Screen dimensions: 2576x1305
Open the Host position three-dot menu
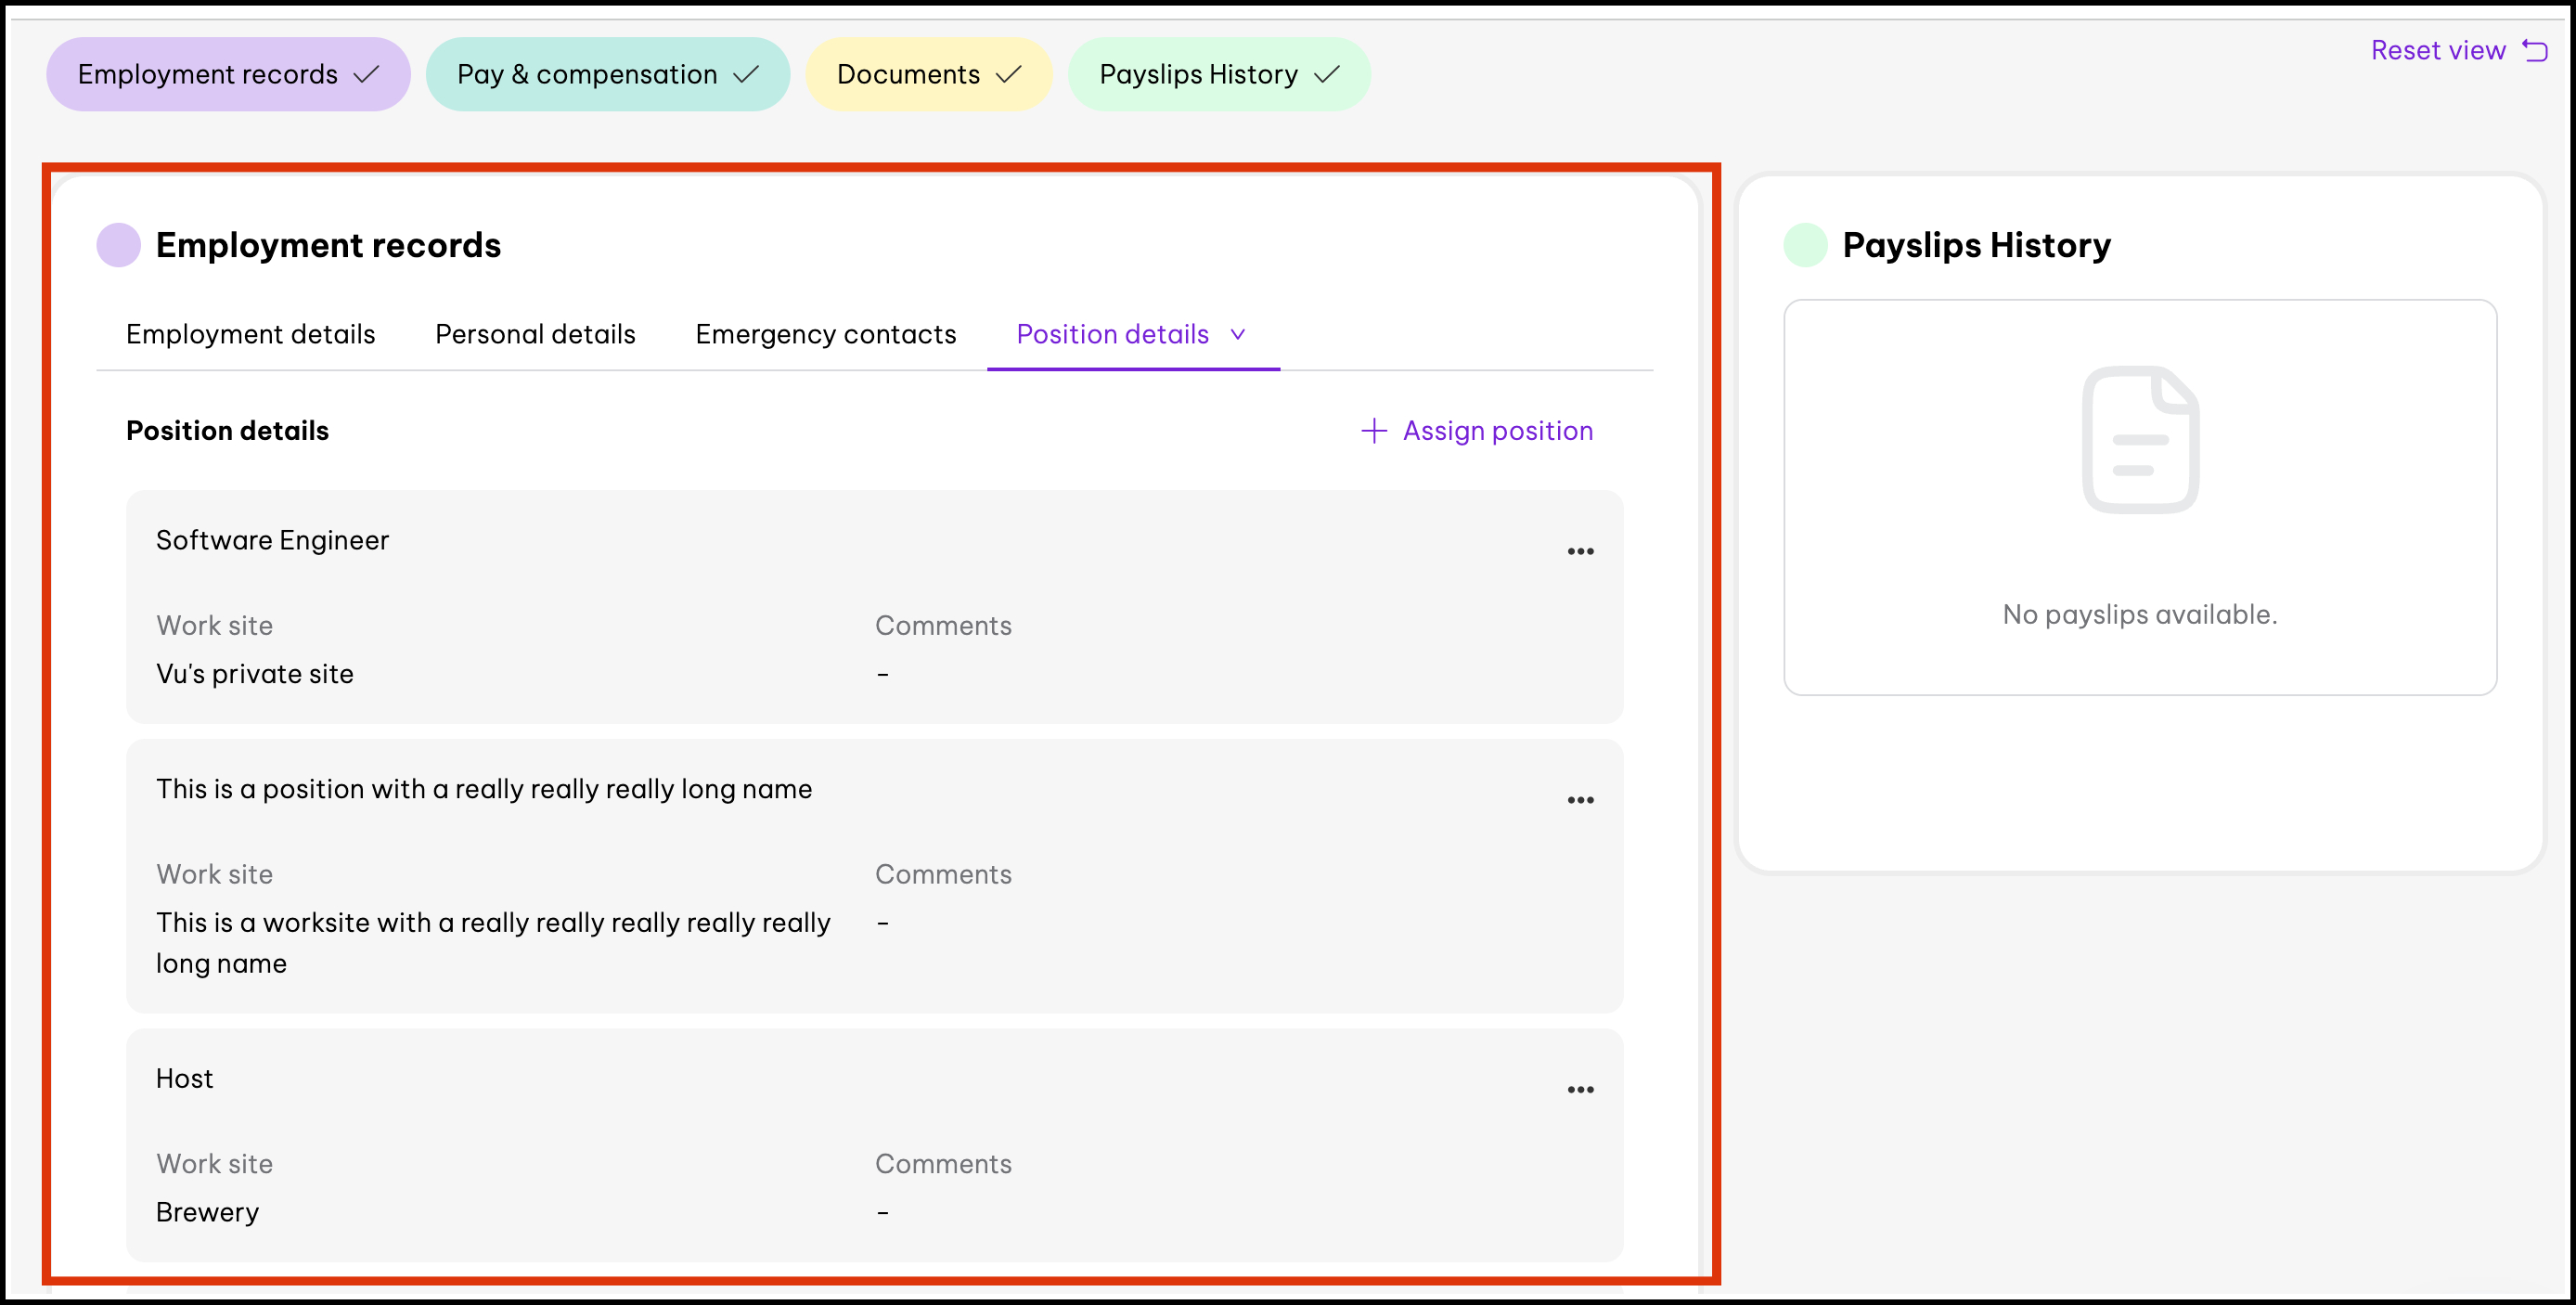[1580, 1089]
